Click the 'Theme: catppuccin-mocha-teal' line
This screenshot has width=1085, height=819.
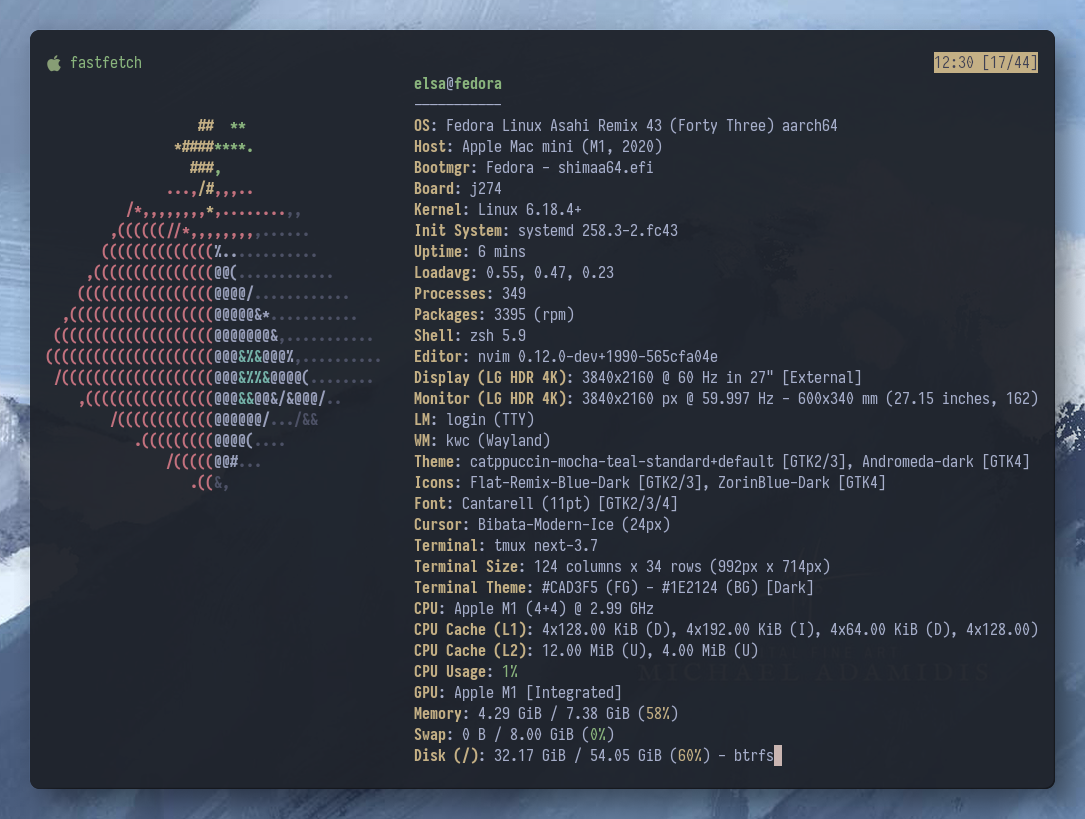click(x=722, y=461)
